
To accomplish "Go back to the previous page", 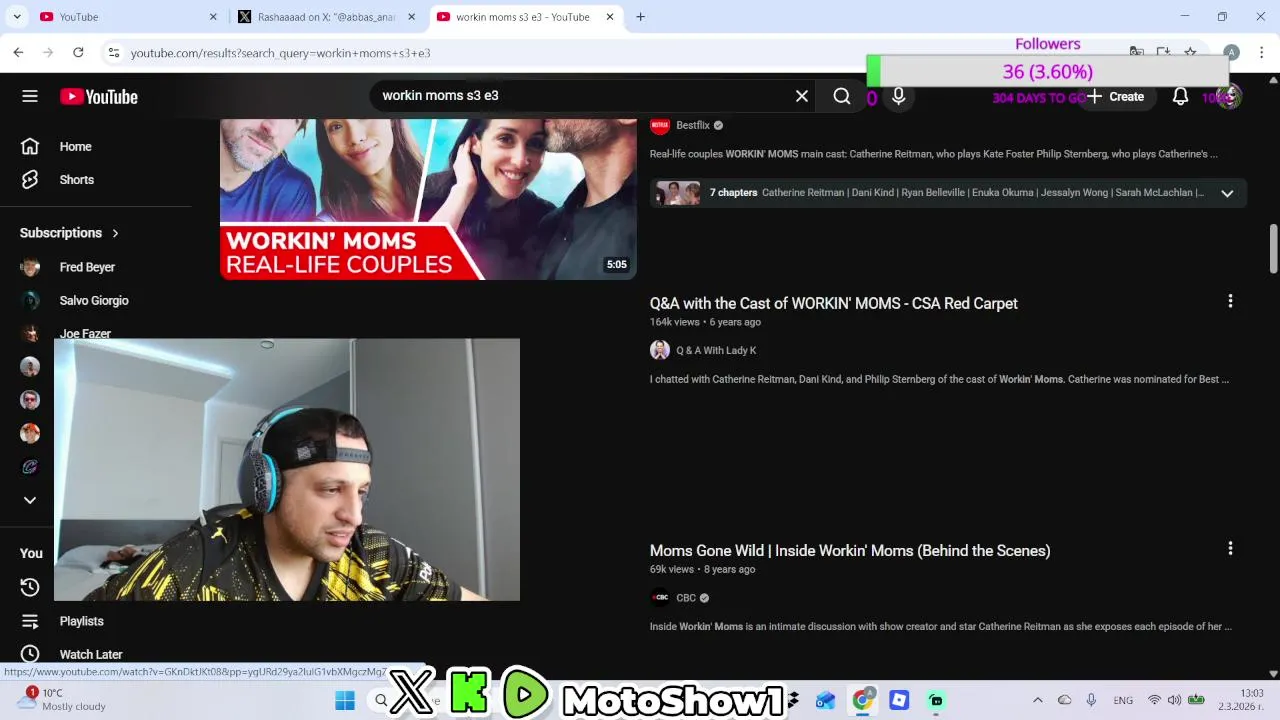I will click(x=18, y=52).
